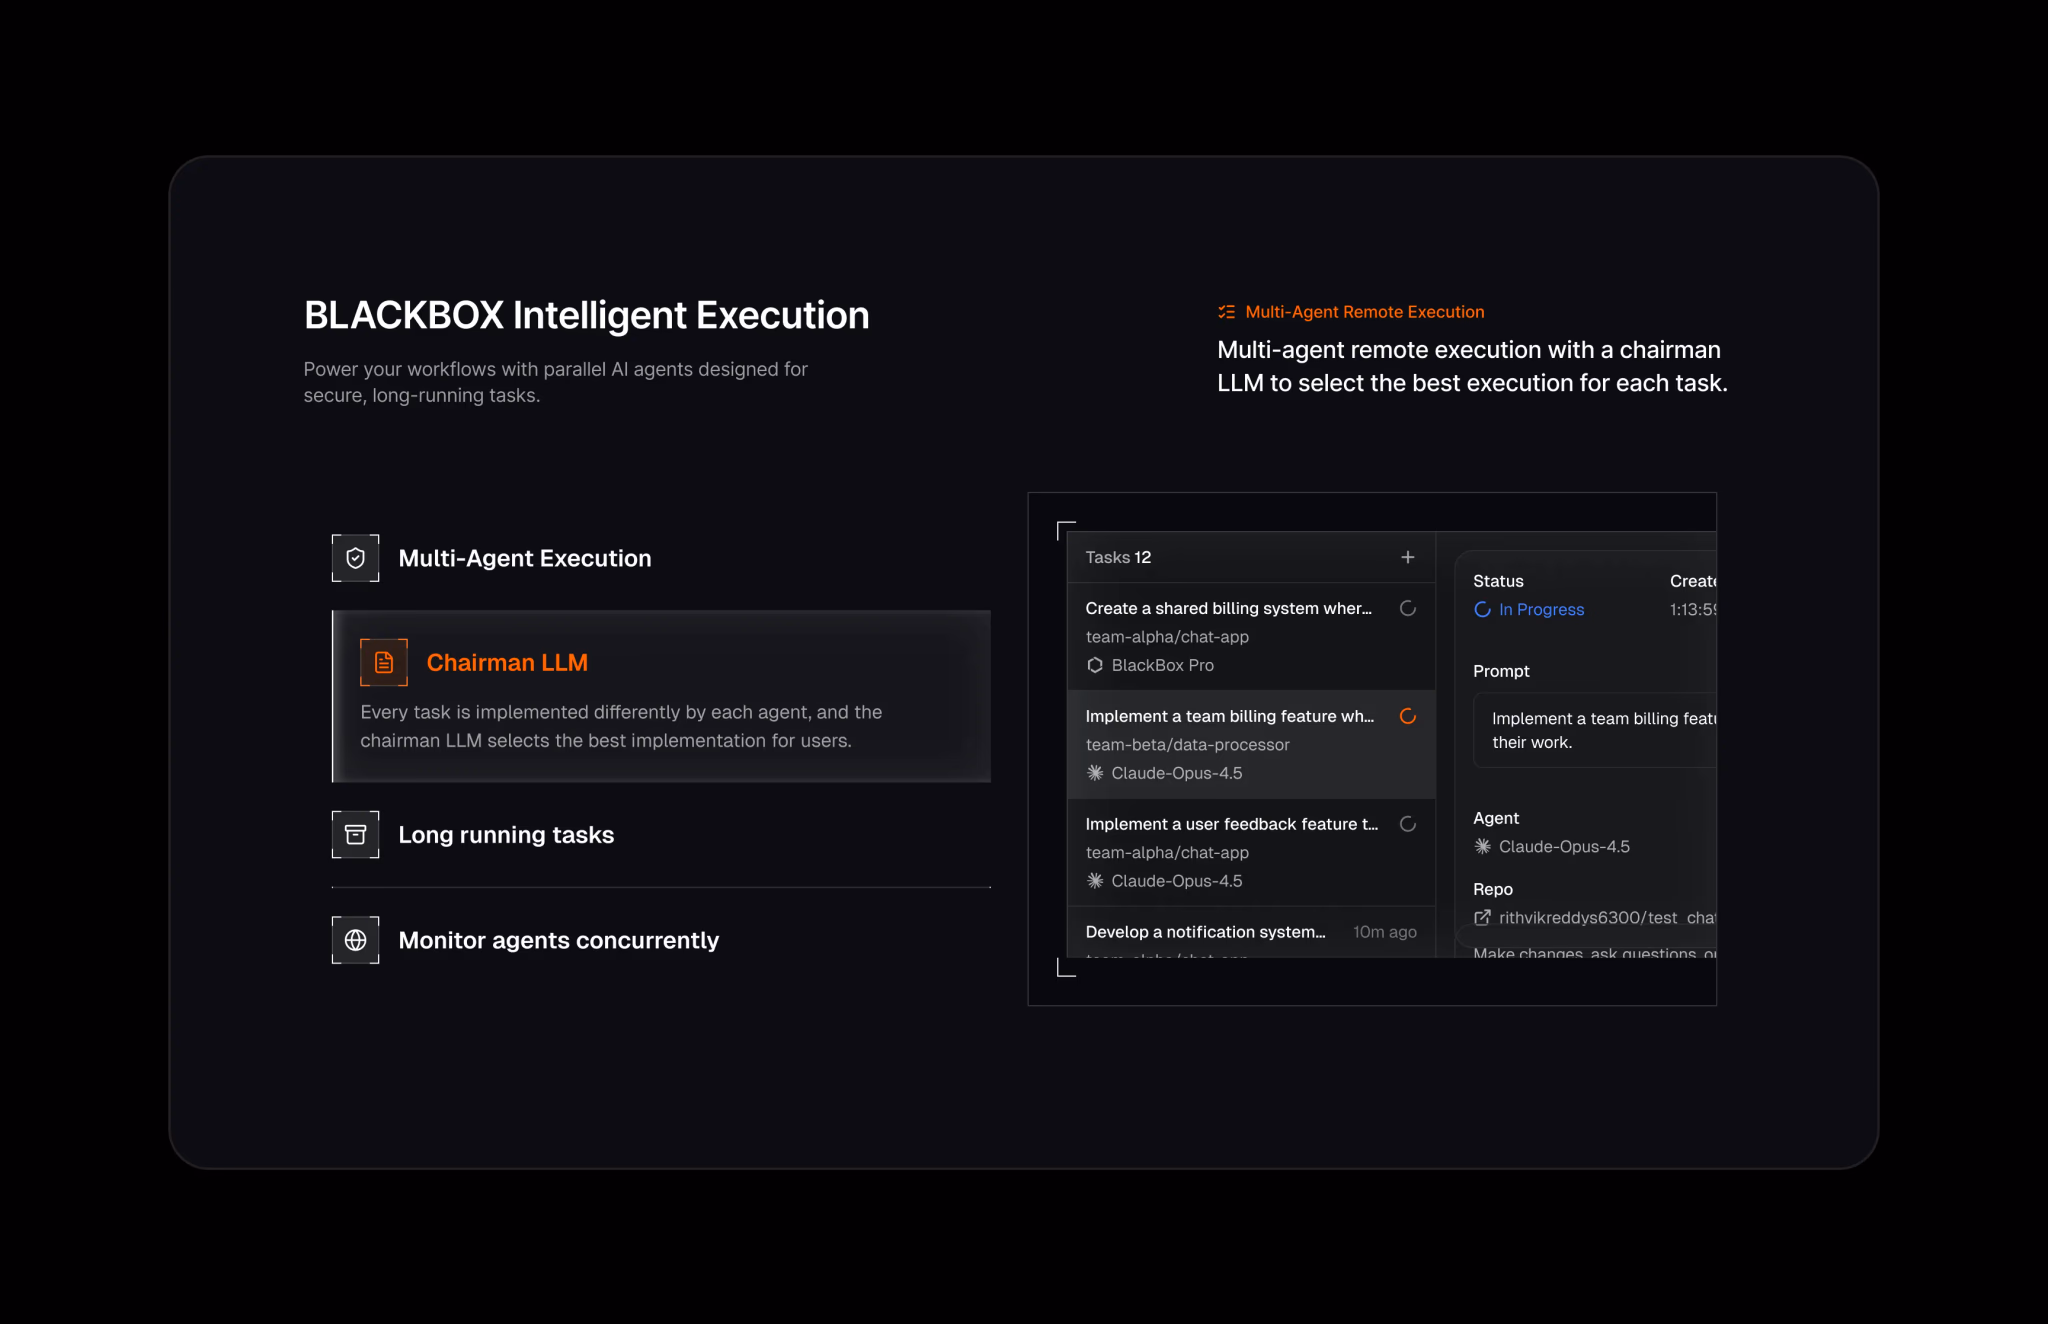Expand the Long running tasks section
This screenshot has height=1324, width=2048.
point(661,835)
